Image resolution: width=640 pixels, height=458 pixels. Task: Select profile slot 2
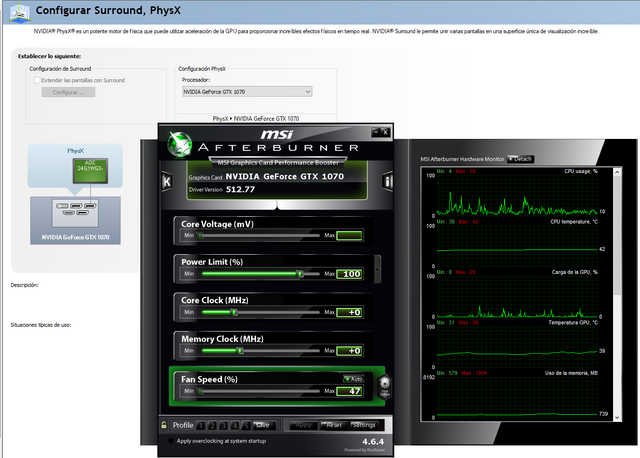pyautogui.click(x=212, y=425)
